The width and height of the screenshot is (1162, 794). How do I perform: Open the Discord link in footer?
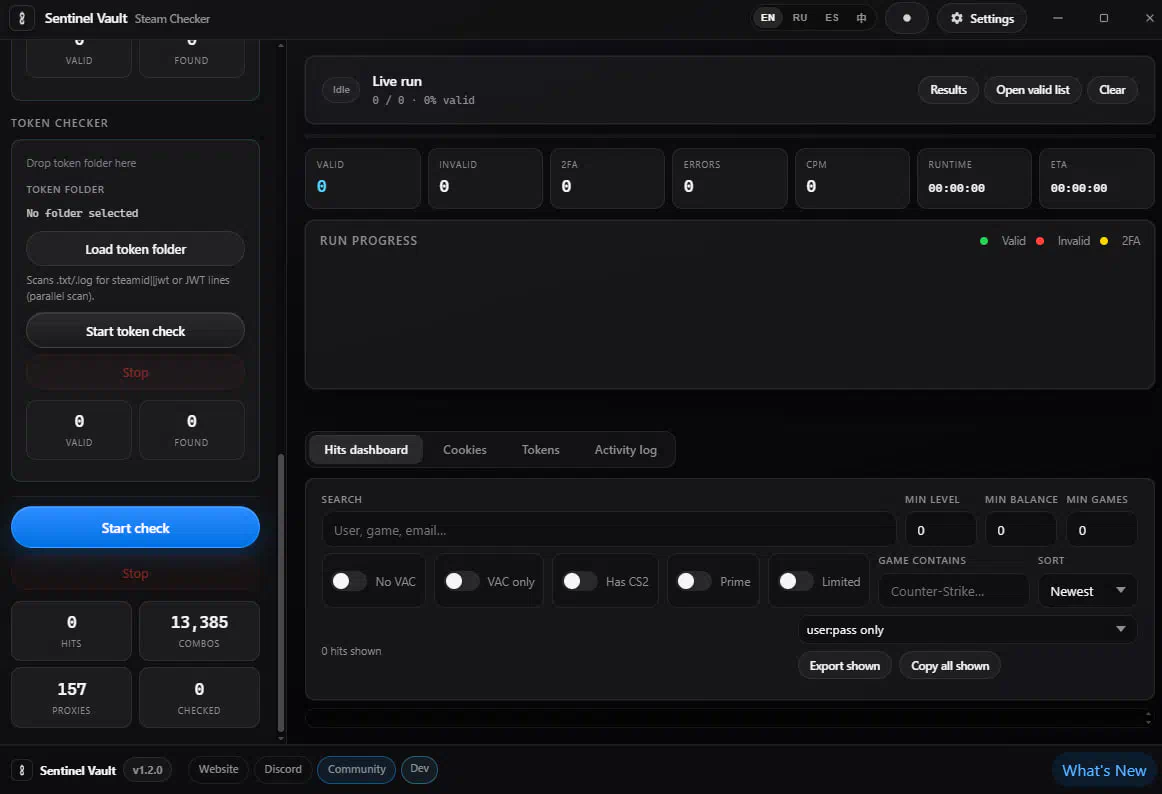(x=283, y=770)
